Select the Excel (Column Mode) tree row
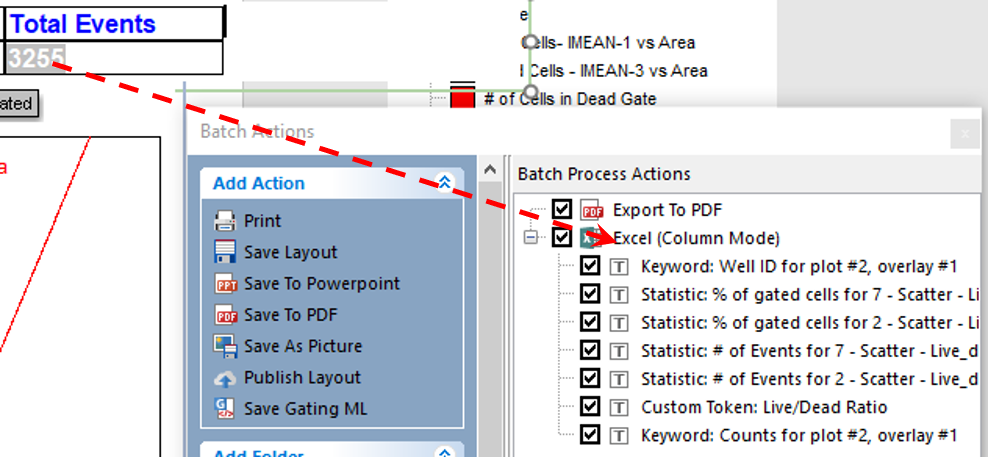Screen dimensions: 988x457 click(696, 238)
